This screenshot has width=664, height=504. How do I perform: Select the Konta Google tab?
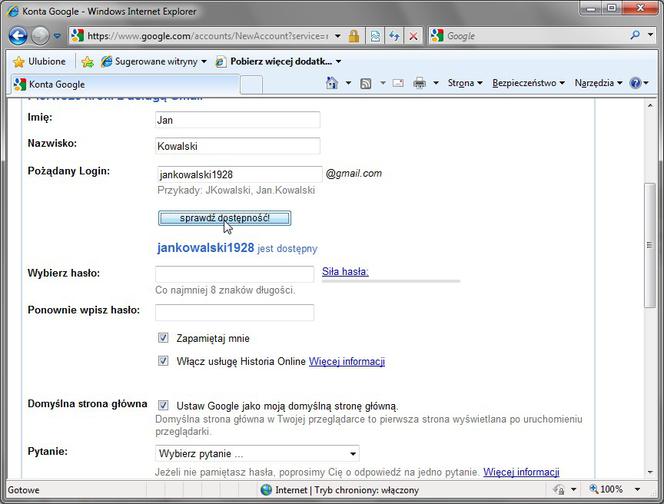(125, 84)
